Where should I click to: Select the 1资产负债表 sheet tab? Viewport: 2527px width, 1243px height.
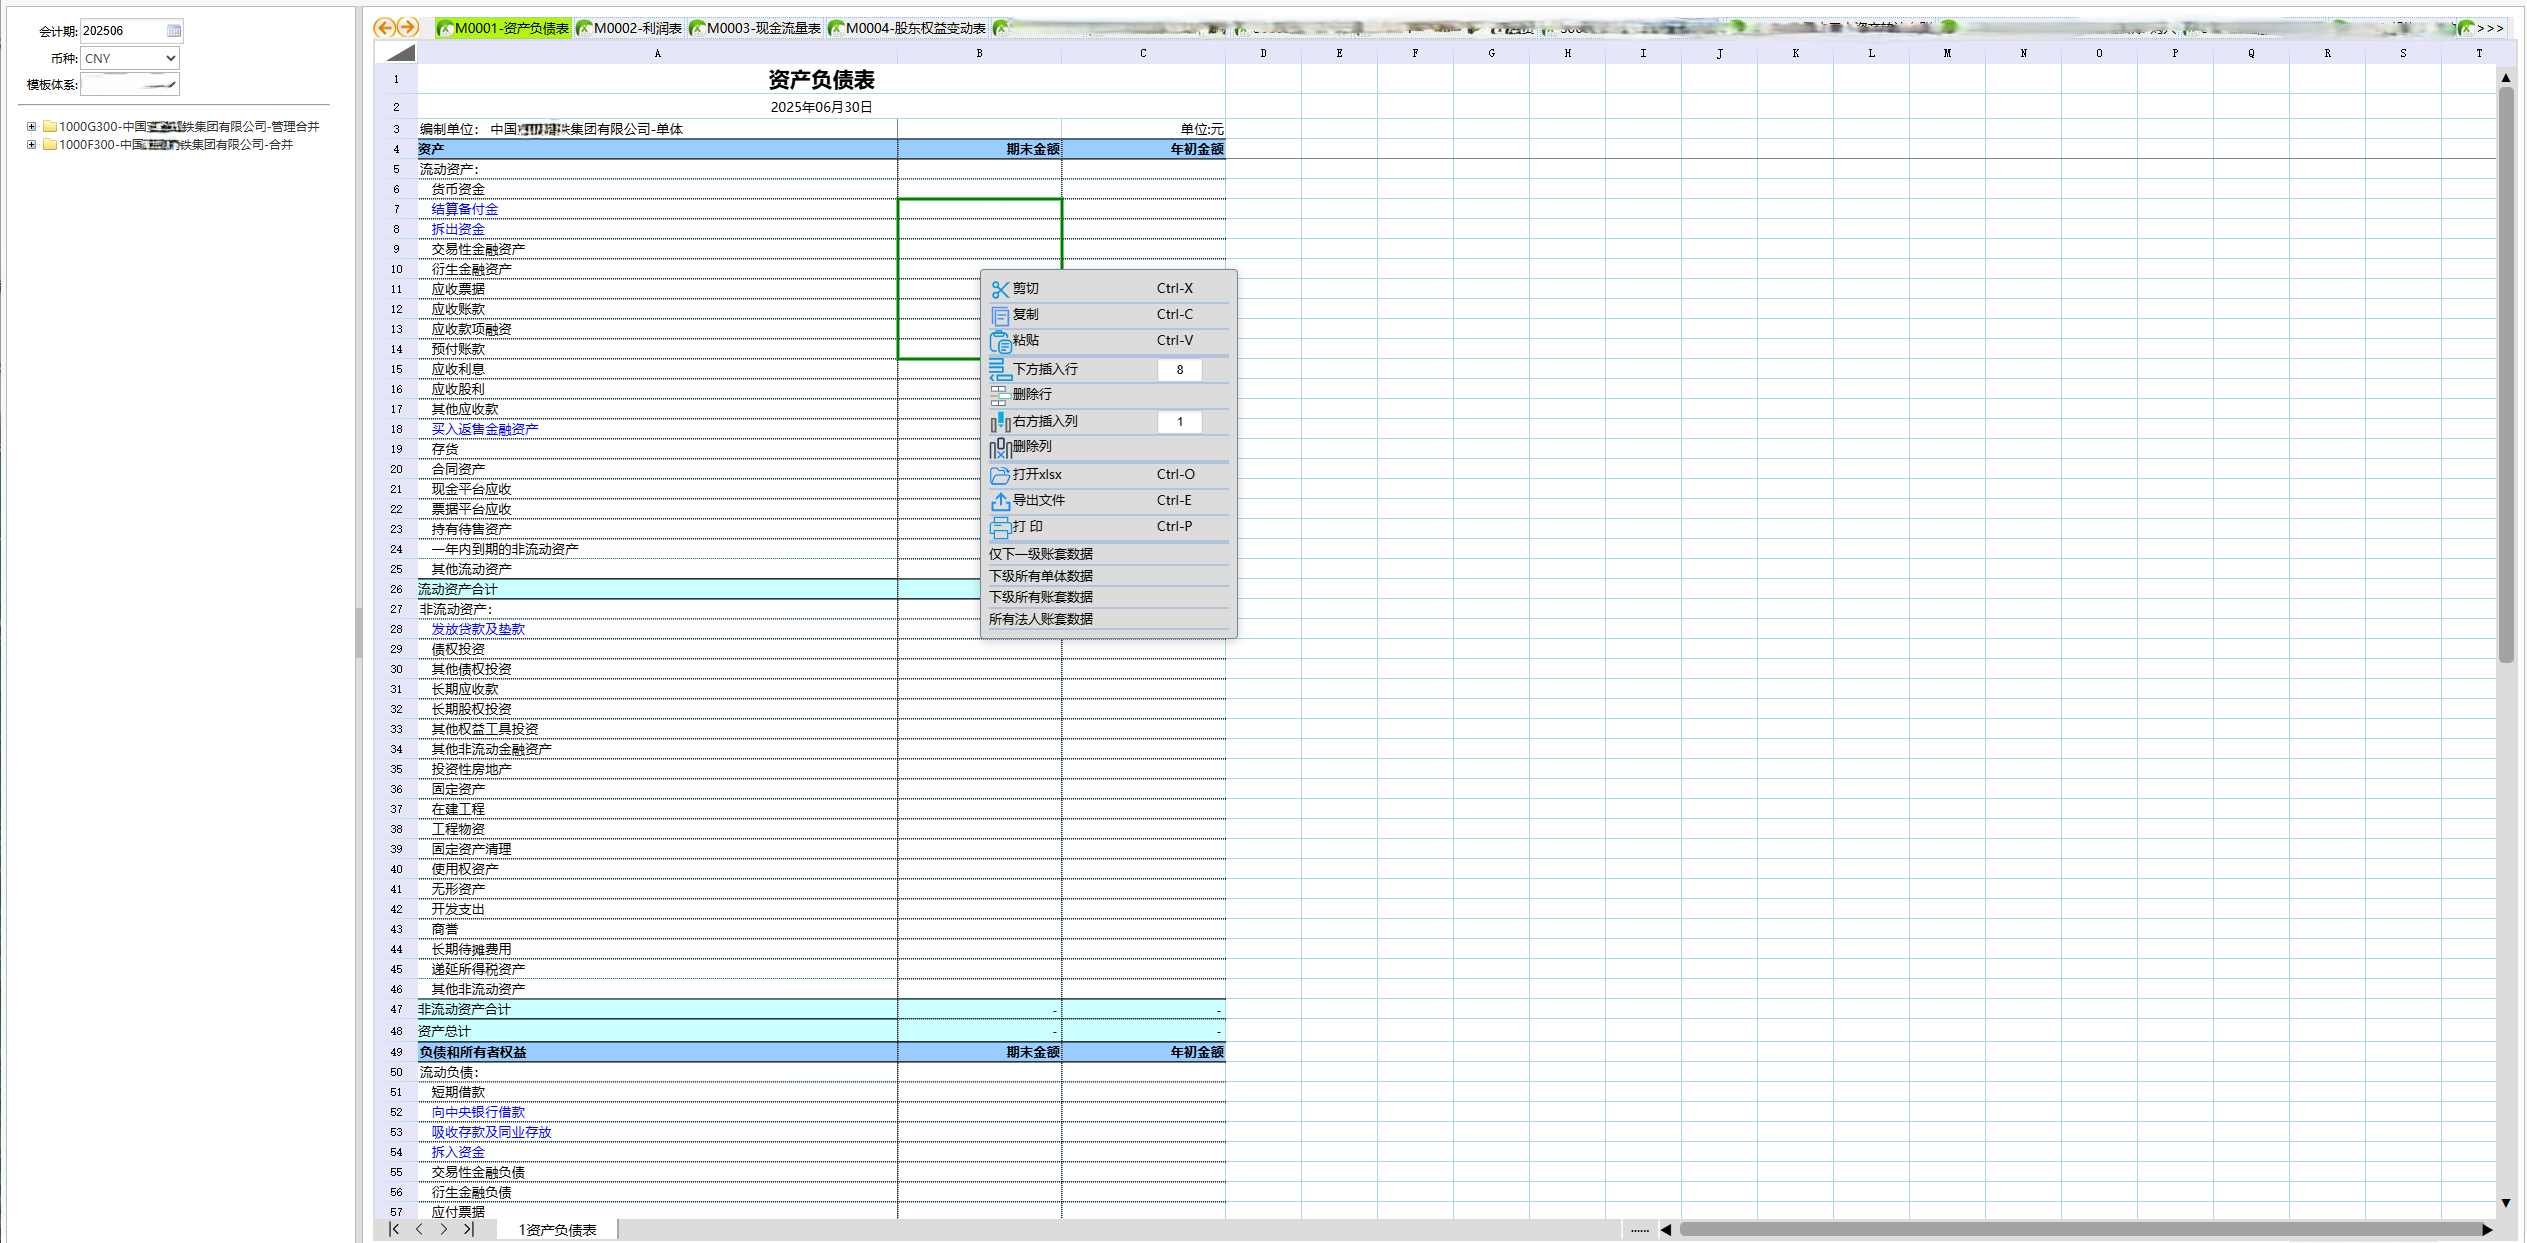[558, 1230]
